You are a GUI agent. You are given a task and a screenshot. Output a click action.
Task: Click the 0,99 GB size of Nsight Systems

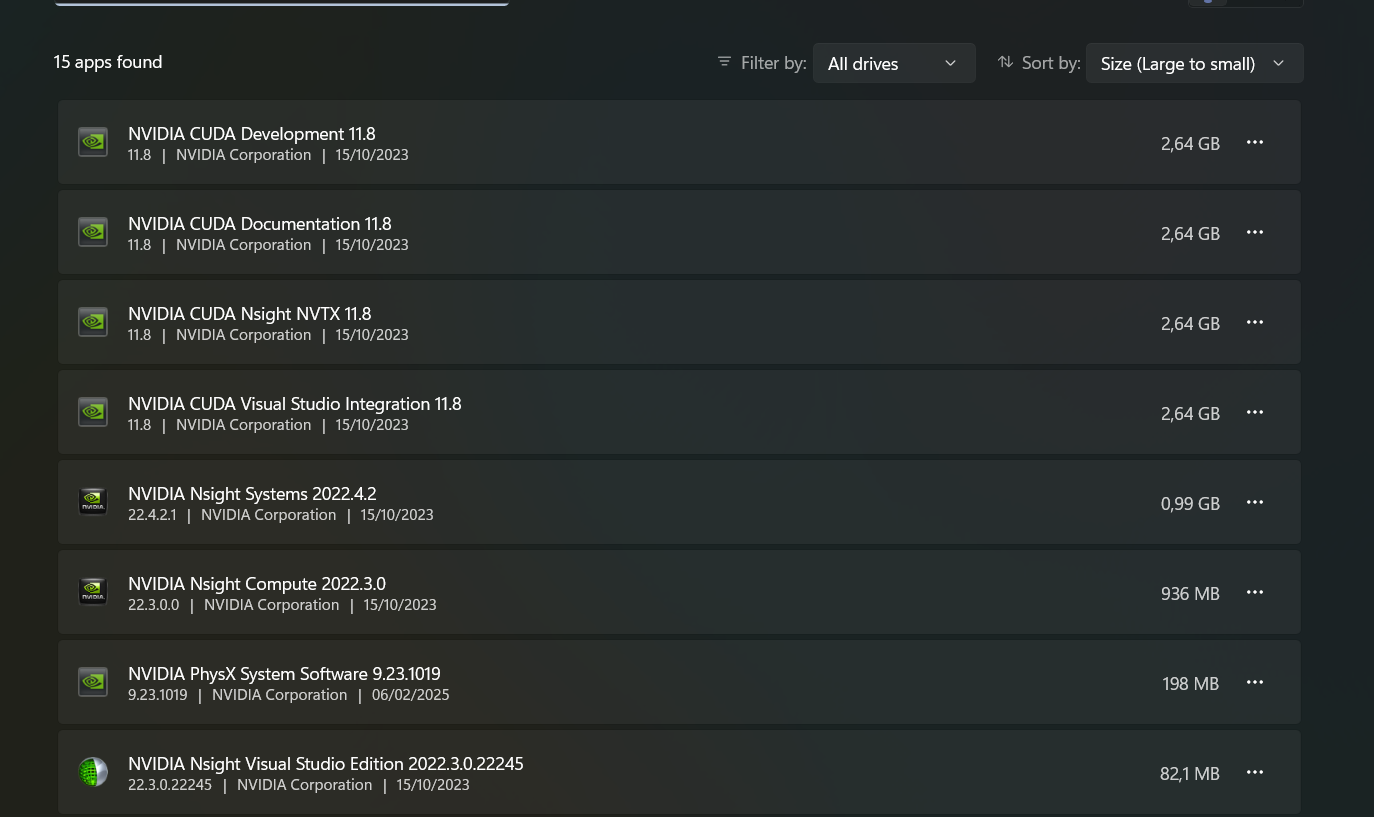point(1190,504)
